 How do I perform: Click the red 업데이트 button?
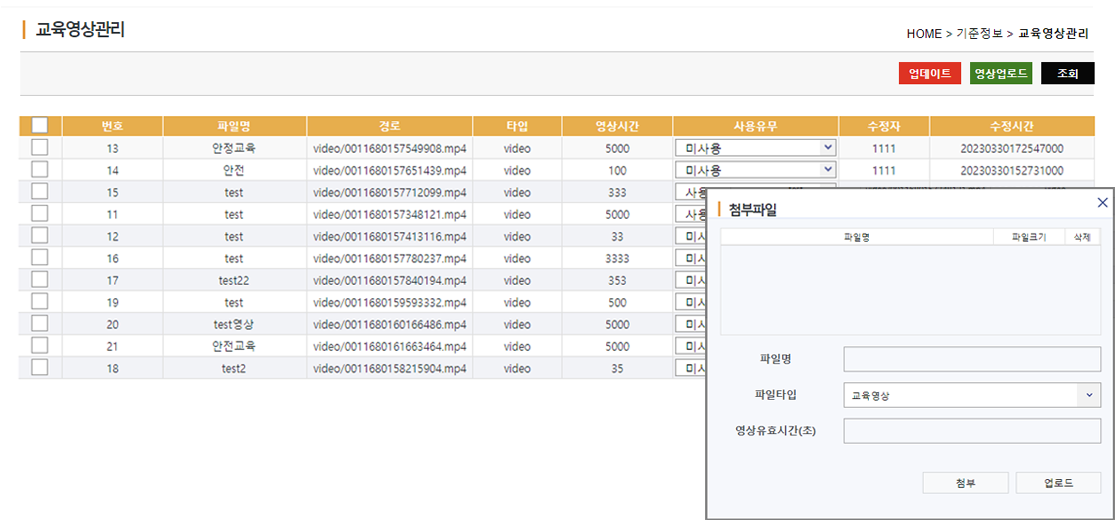point(929,73)
